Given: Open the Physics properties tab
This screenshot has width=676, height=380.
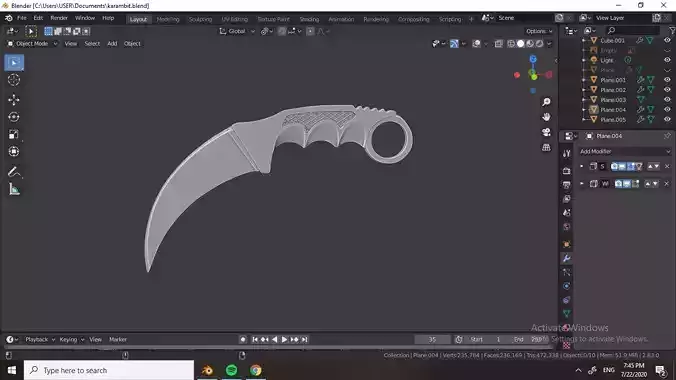Looking at the screenshot, I should [x=566, y=286].
